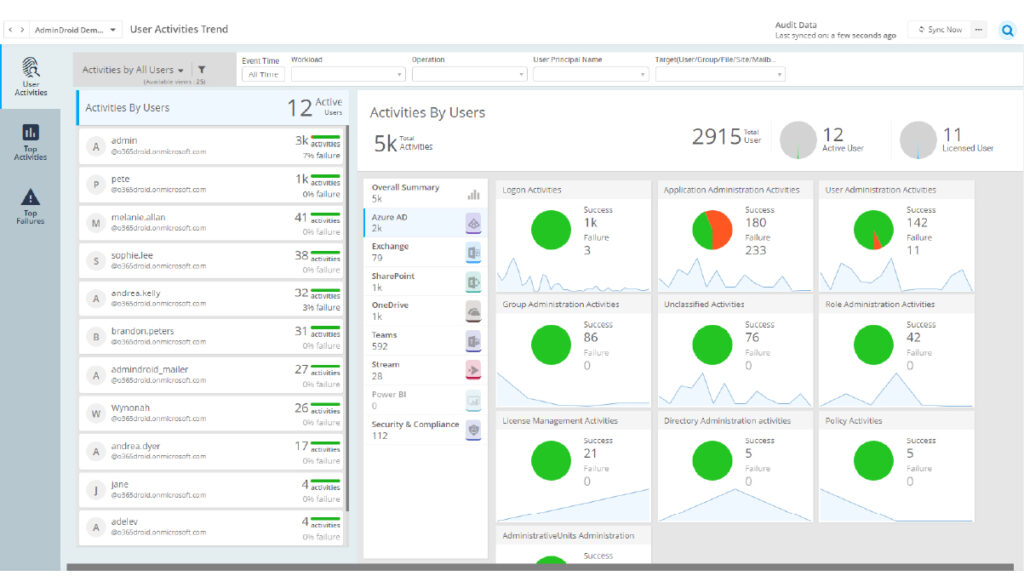Open the User Activities sidebar section
1024x587 pixels.
coord(30,76)
